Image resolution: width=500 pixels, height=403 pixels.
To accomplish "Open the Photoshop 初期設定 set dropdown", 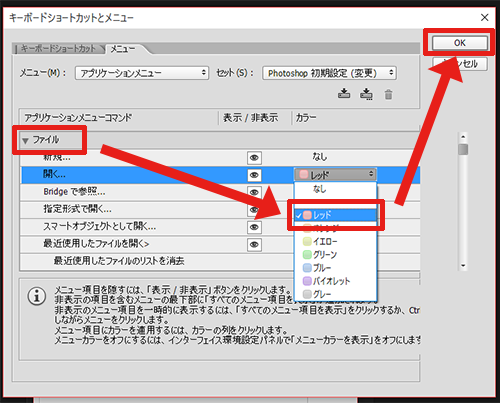I will click(329, 73).
